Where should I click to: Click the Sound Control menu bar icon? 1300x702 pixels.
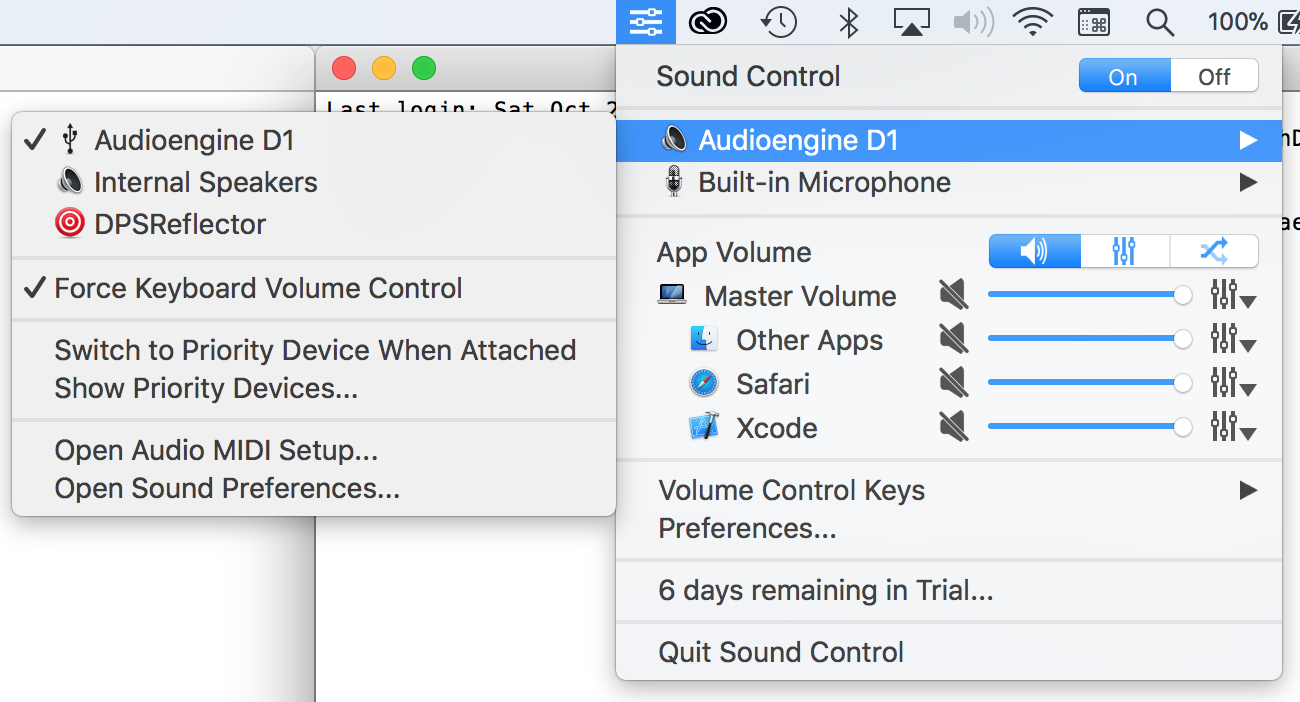[646, 21]
